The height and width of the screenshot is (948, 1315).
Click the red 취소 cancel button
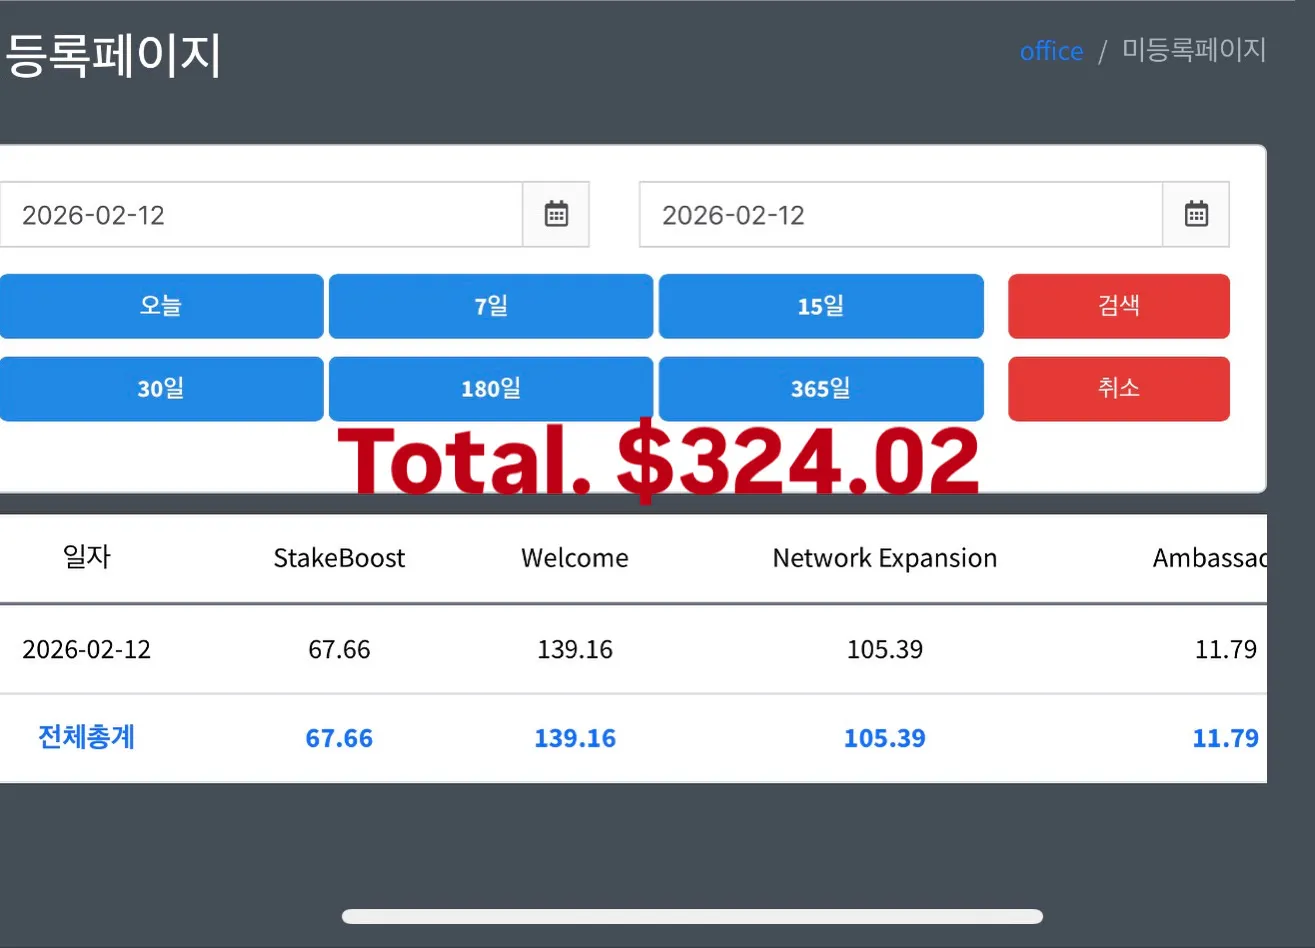(x=1119, y=389)
